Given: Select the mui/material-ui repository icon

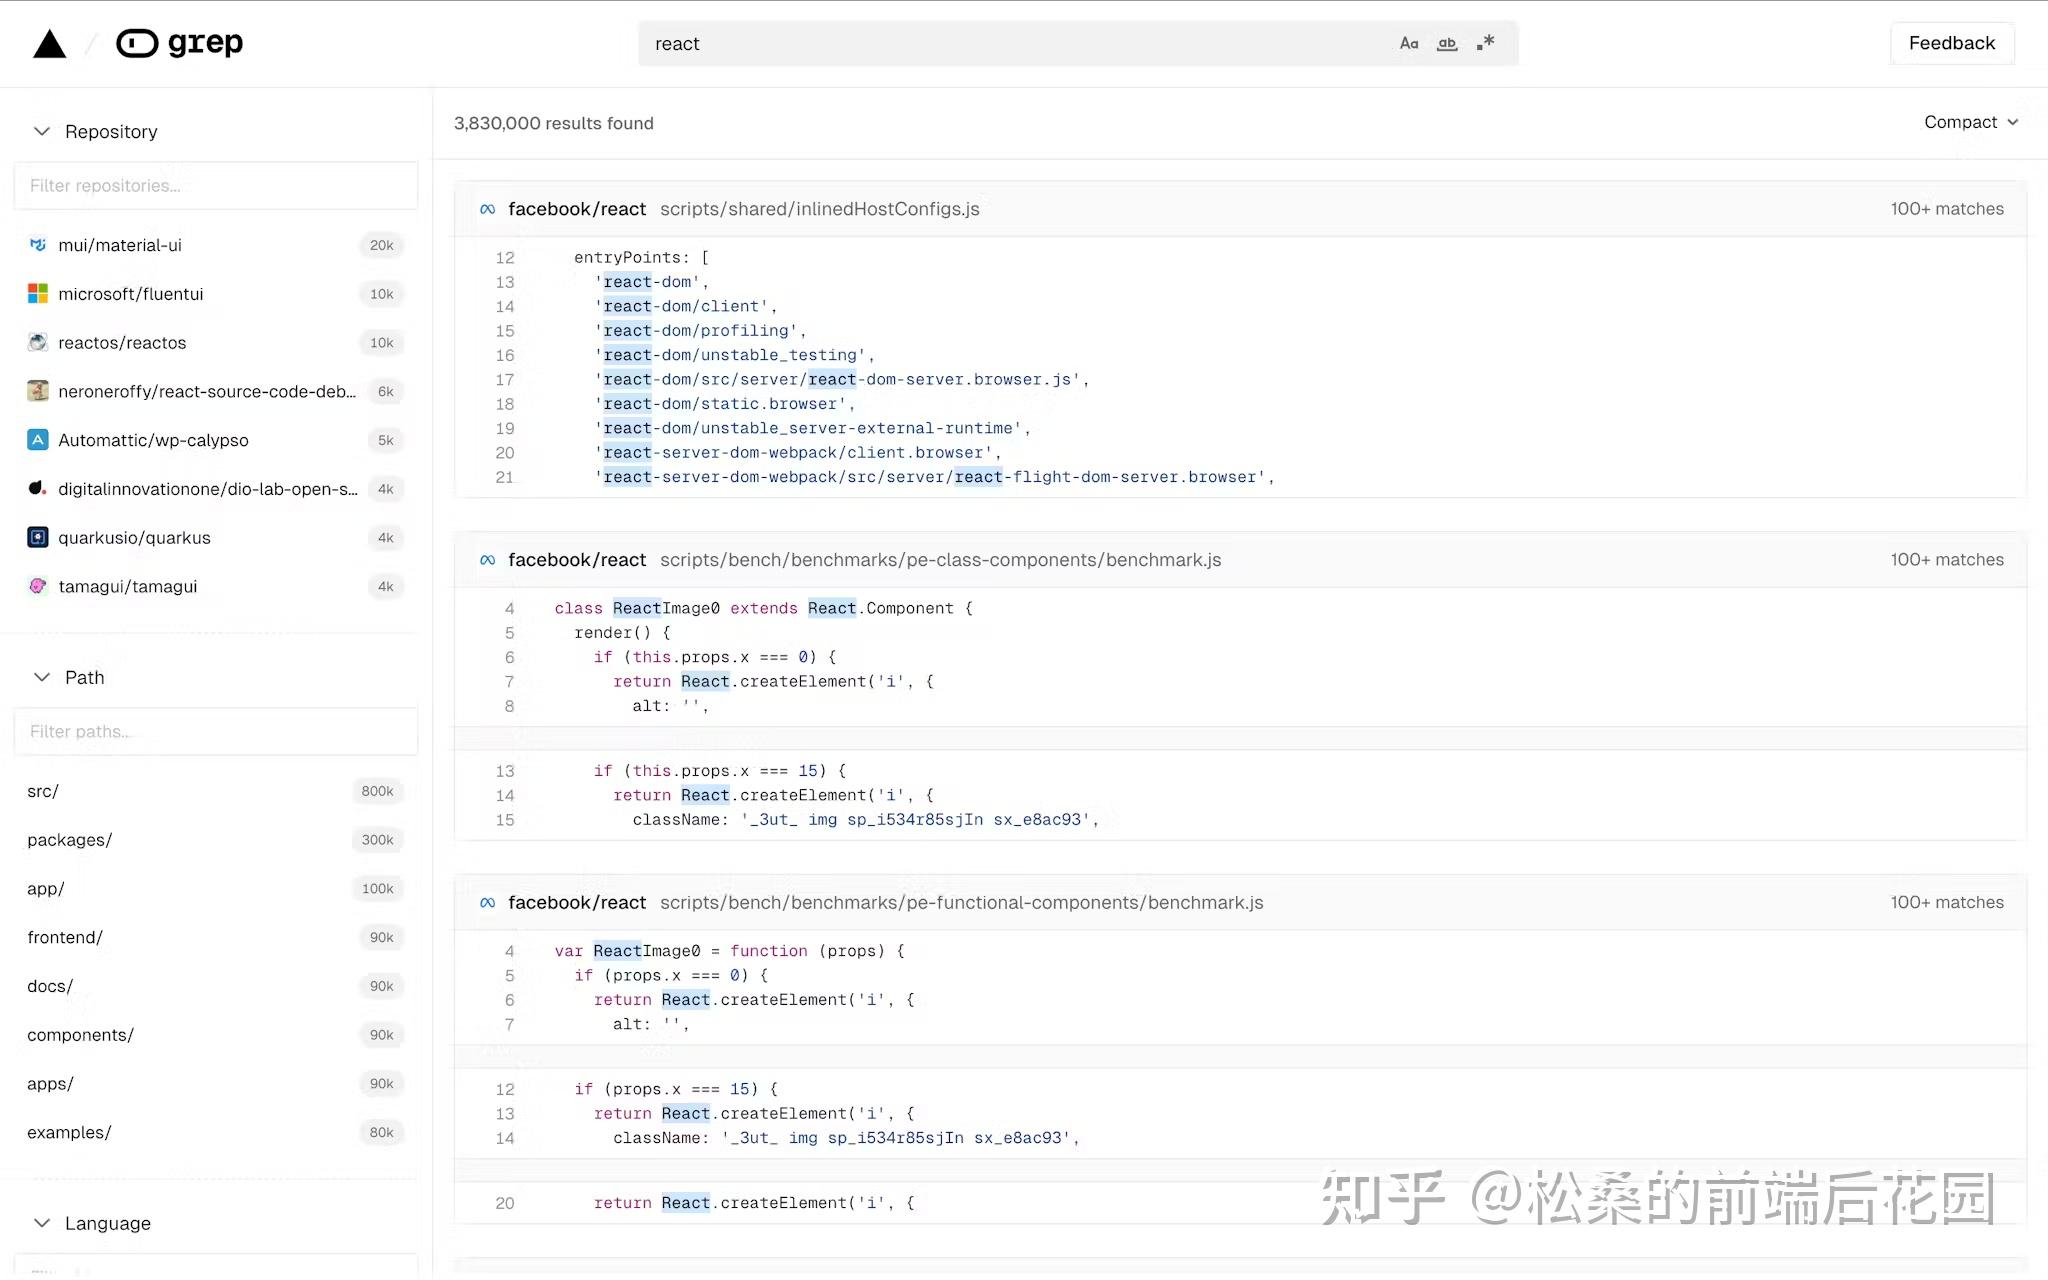Looking at the screenshot, I should (x=37, y=244).
